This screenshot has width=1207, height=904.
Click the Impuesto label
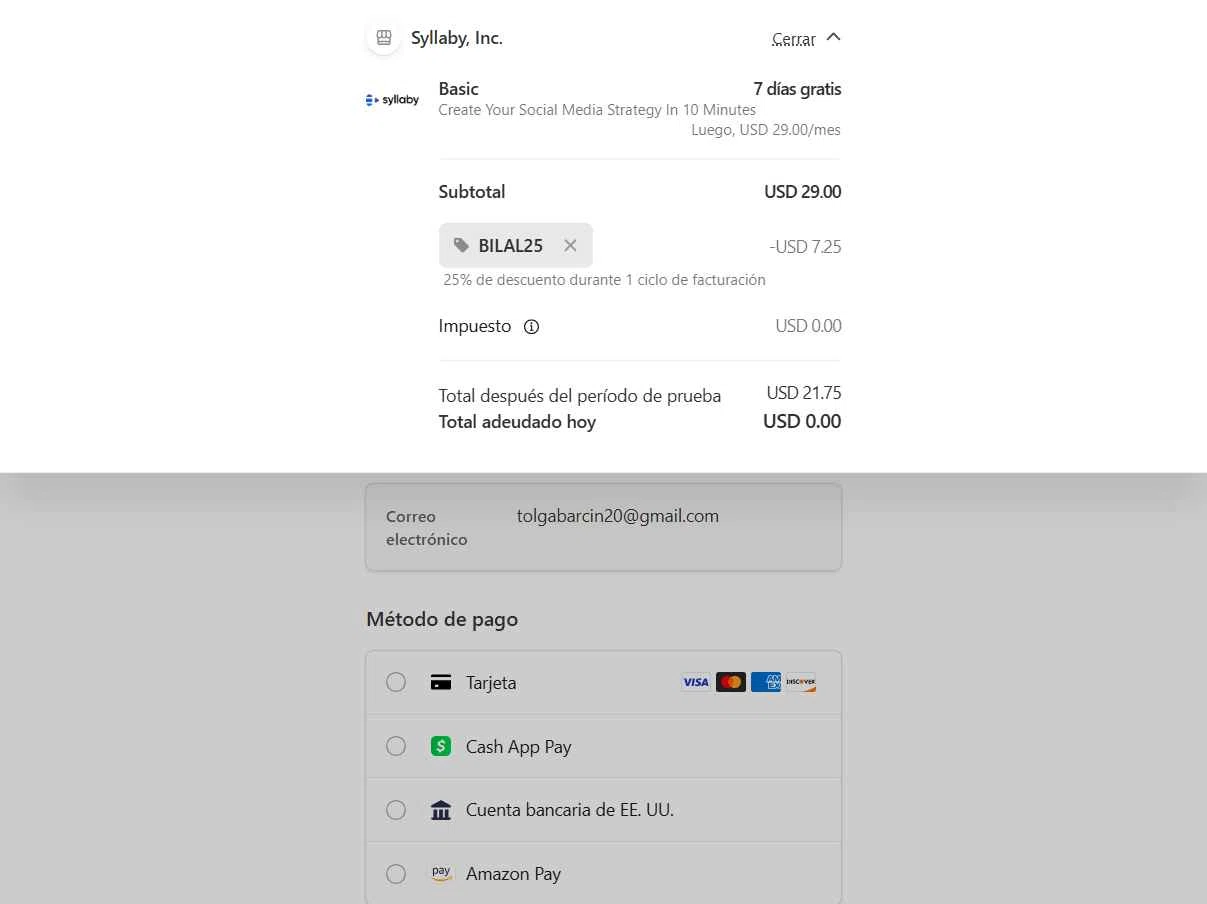coord(475,326)
